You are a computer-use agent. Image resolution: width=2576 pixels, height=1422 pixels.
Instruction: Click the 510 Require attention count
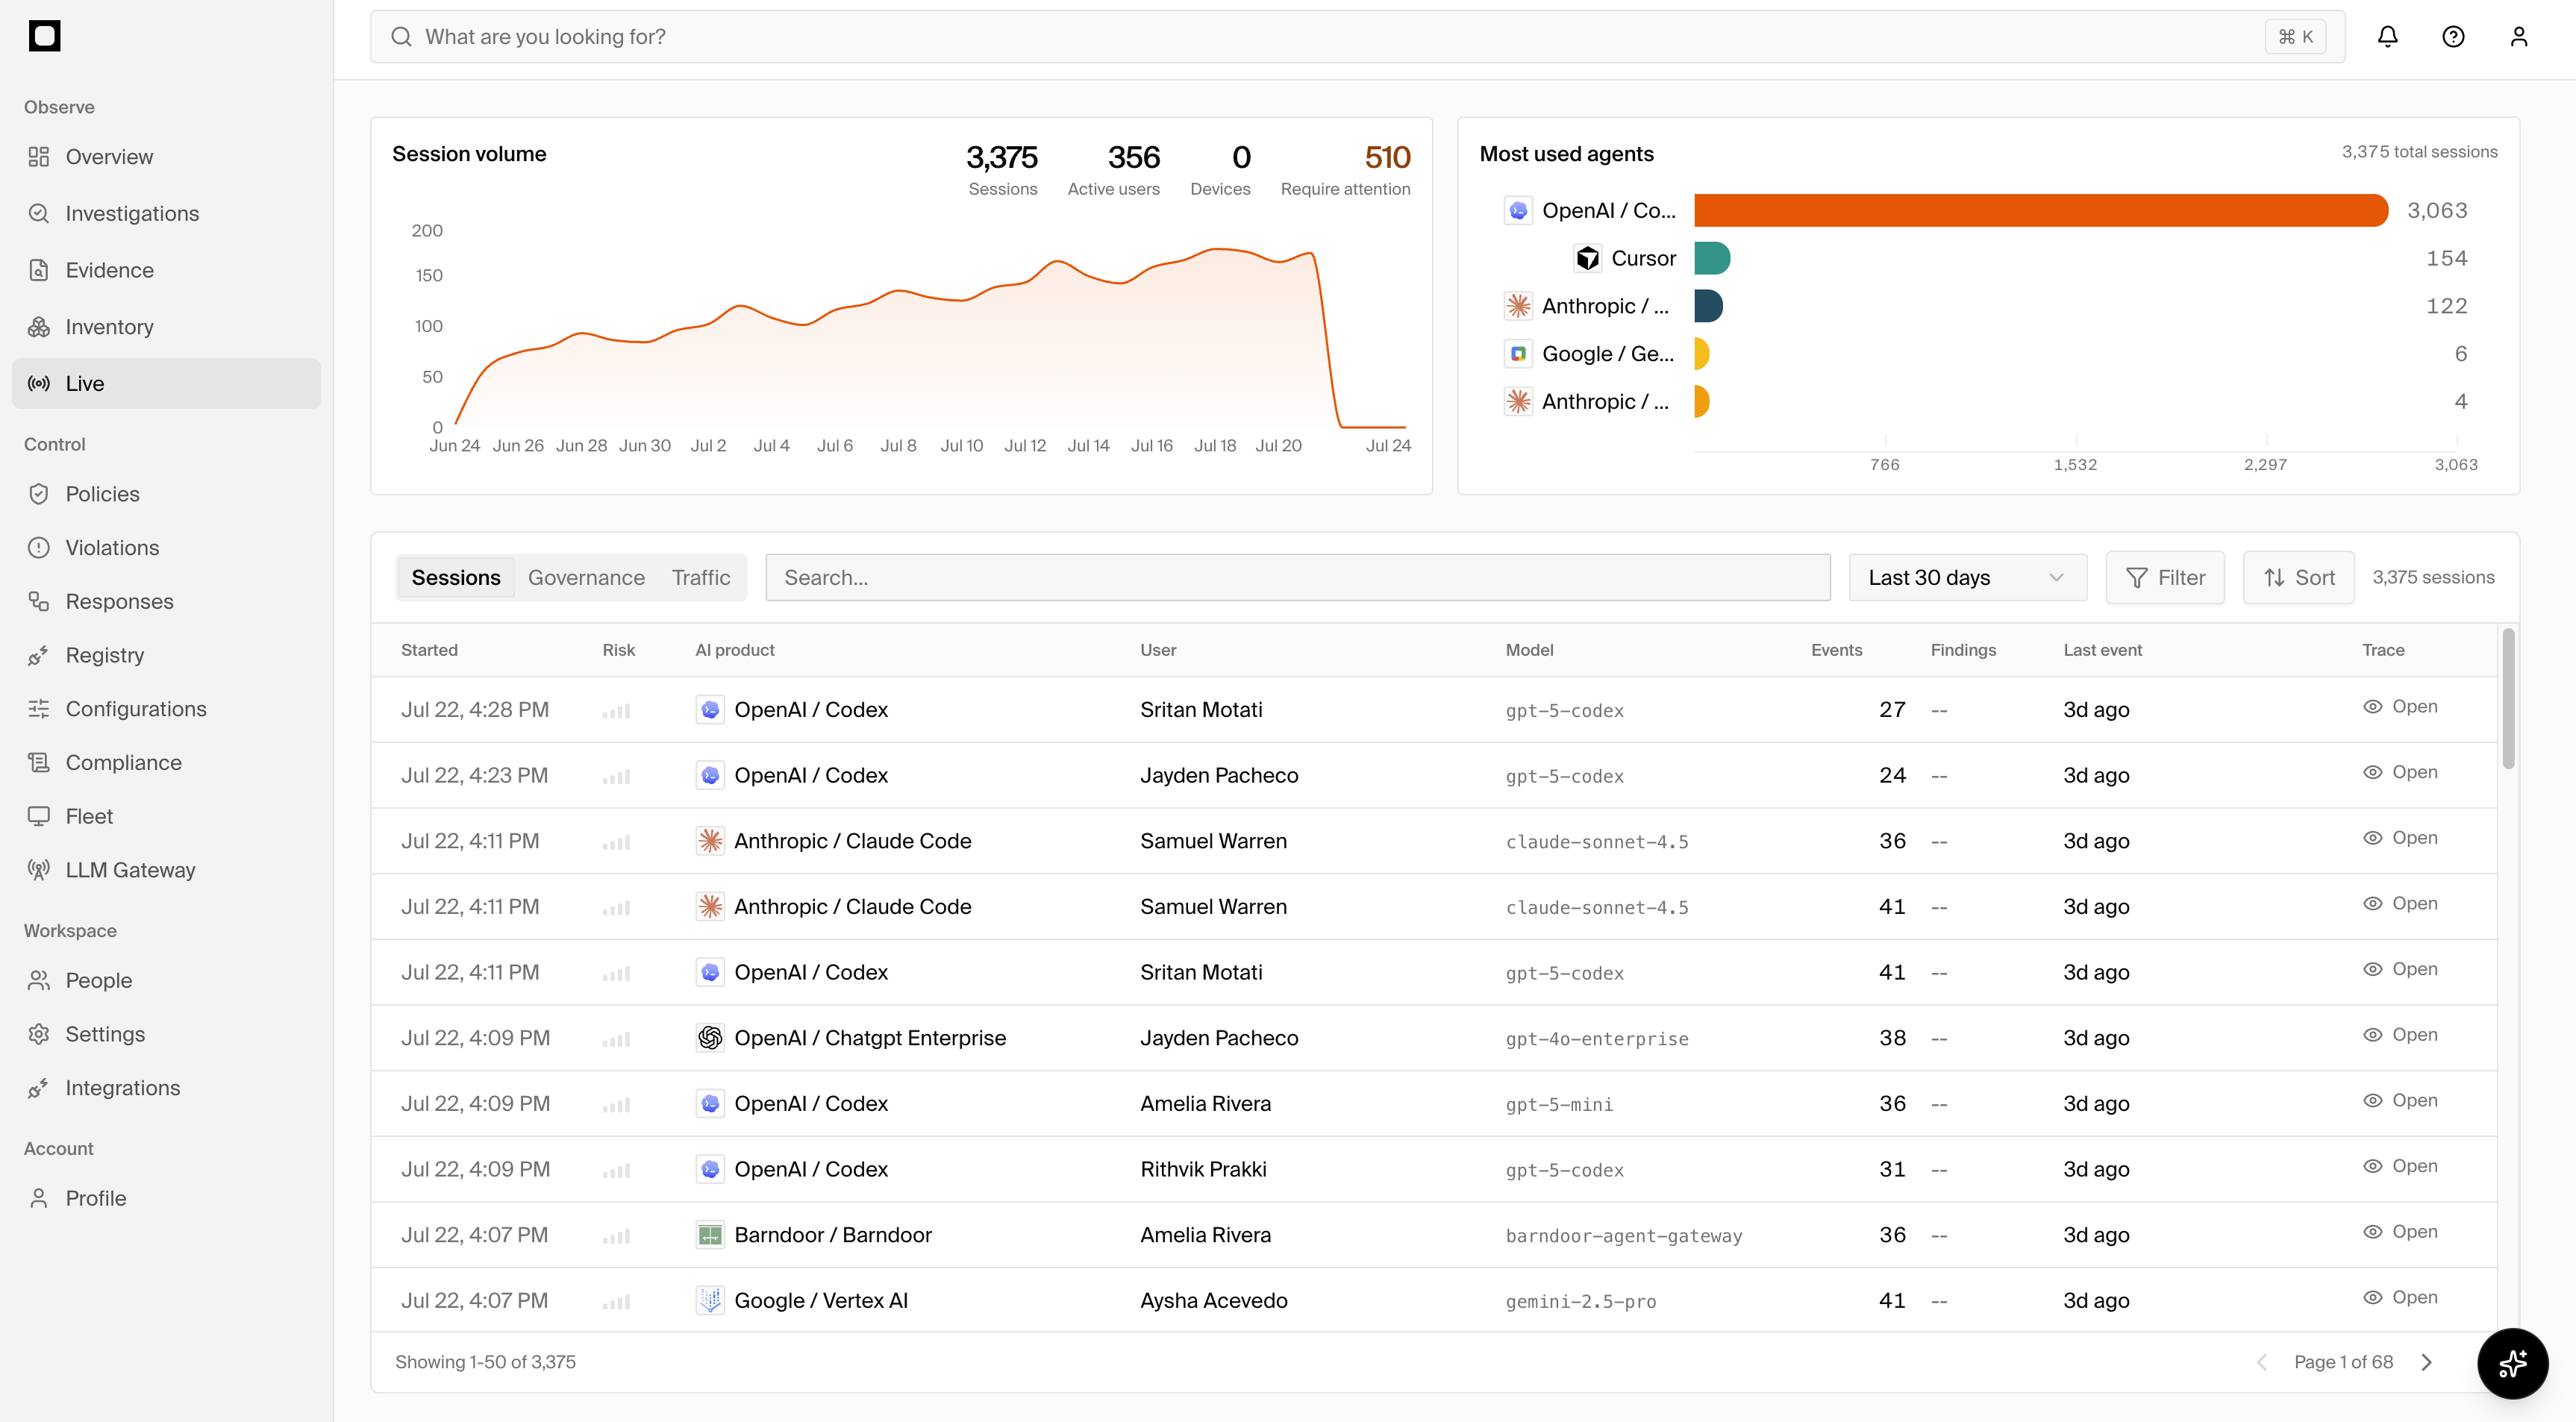click(x=1387, y=157)
